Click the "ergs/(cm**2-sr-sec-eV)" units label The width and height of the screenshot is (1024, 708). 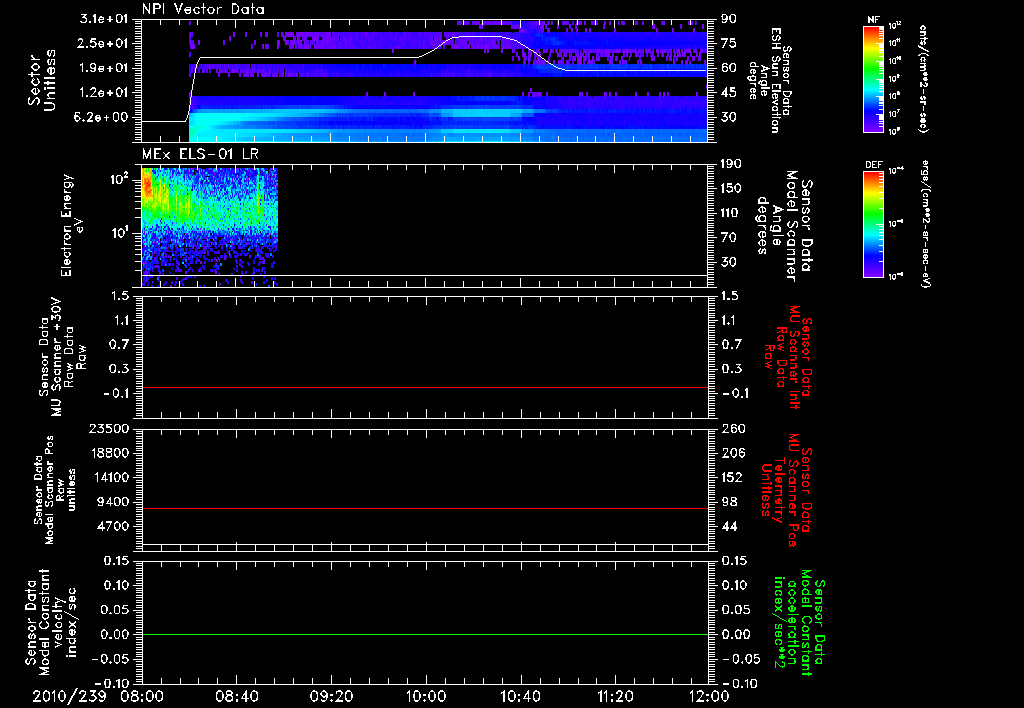(925, 223)
